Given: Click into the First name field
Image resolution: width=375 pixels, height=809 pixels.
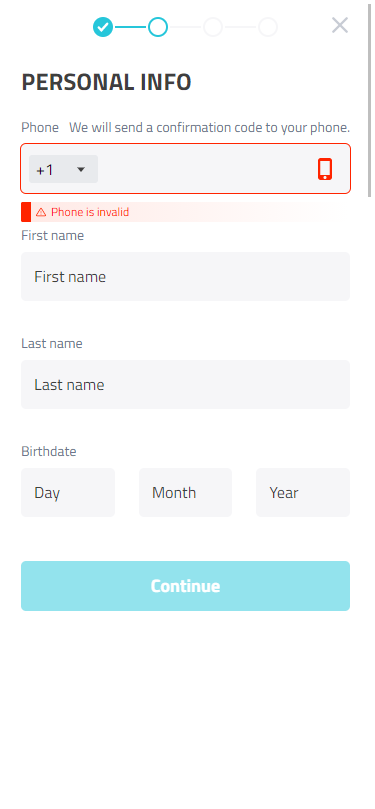Looking at the screenshot, I should point(185,277).
